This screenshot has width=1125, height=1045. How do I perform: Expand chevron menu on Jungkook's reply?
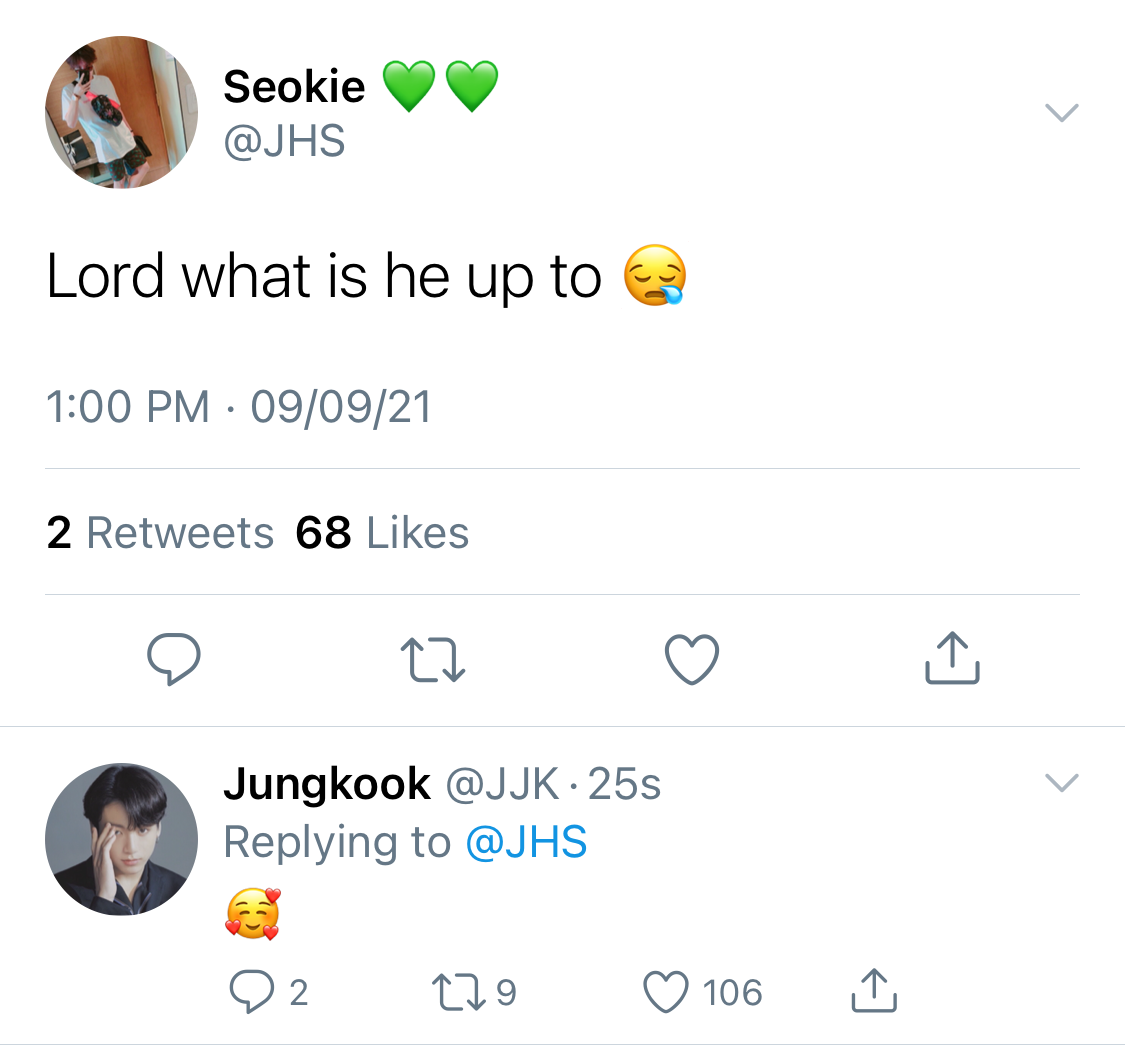coord(1062,782)
